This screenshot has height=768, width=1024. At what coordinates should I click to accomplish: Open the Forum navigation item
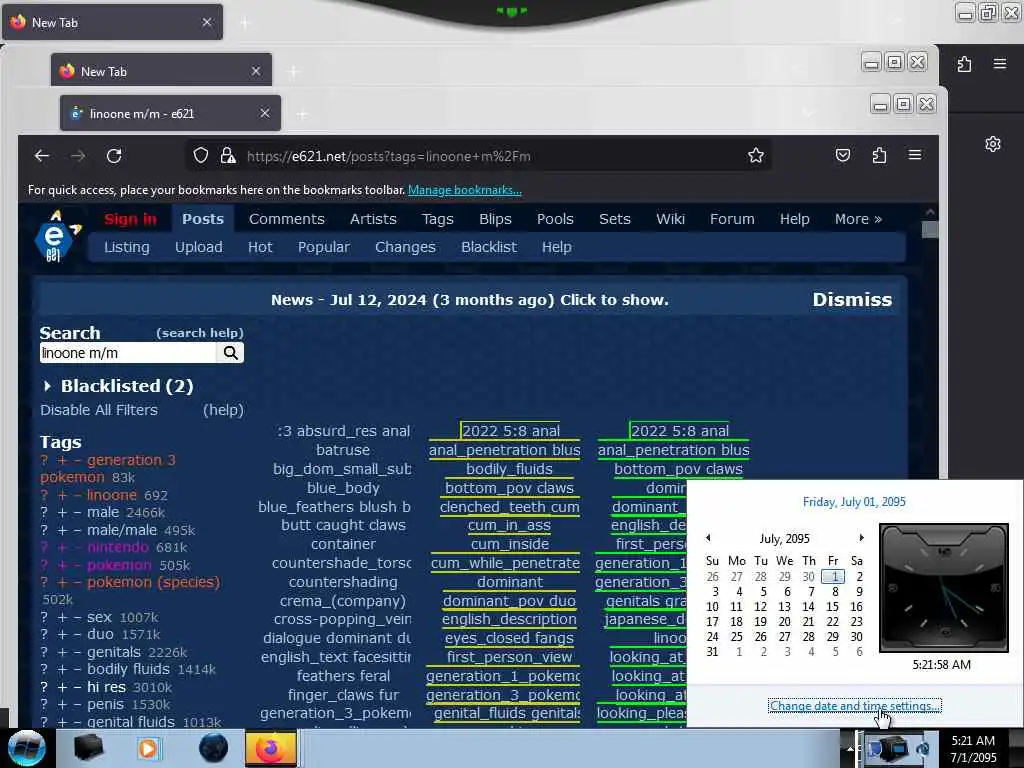point(732,219)
